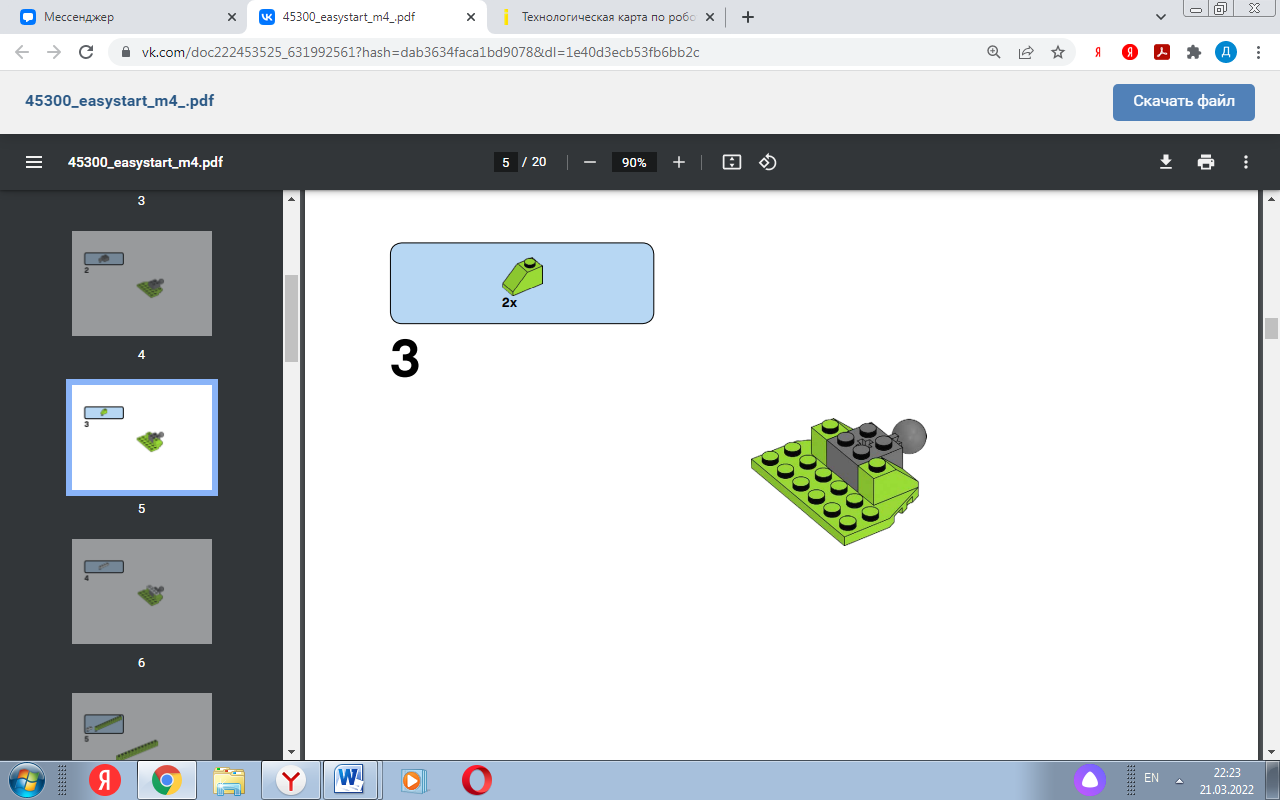This screenshot has height=800, width=1280.
Task: Select the page 5 thumbnail
Action: pos(142,437)
